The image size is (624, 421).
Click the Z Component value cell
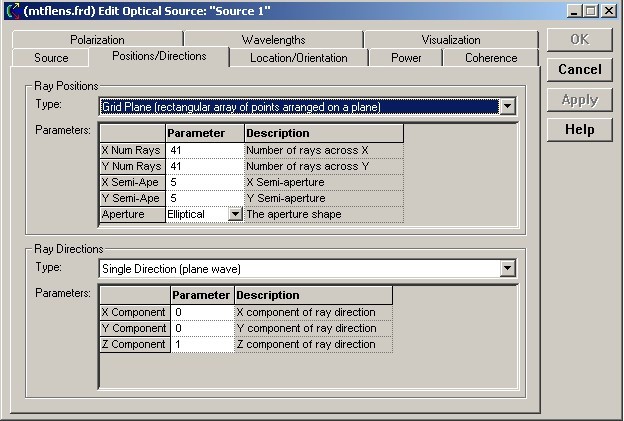click(202, 344)
